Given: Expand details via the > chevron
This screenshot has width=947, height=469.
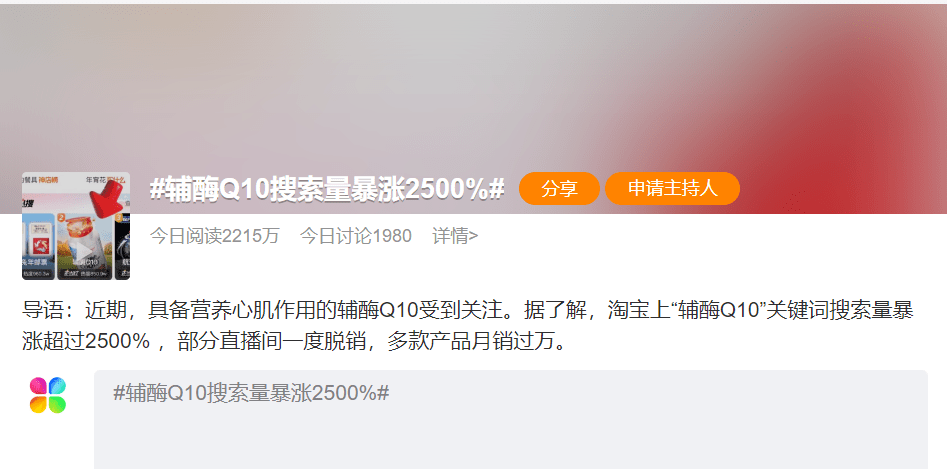Looking at the screenshot, I should point(474,236).
